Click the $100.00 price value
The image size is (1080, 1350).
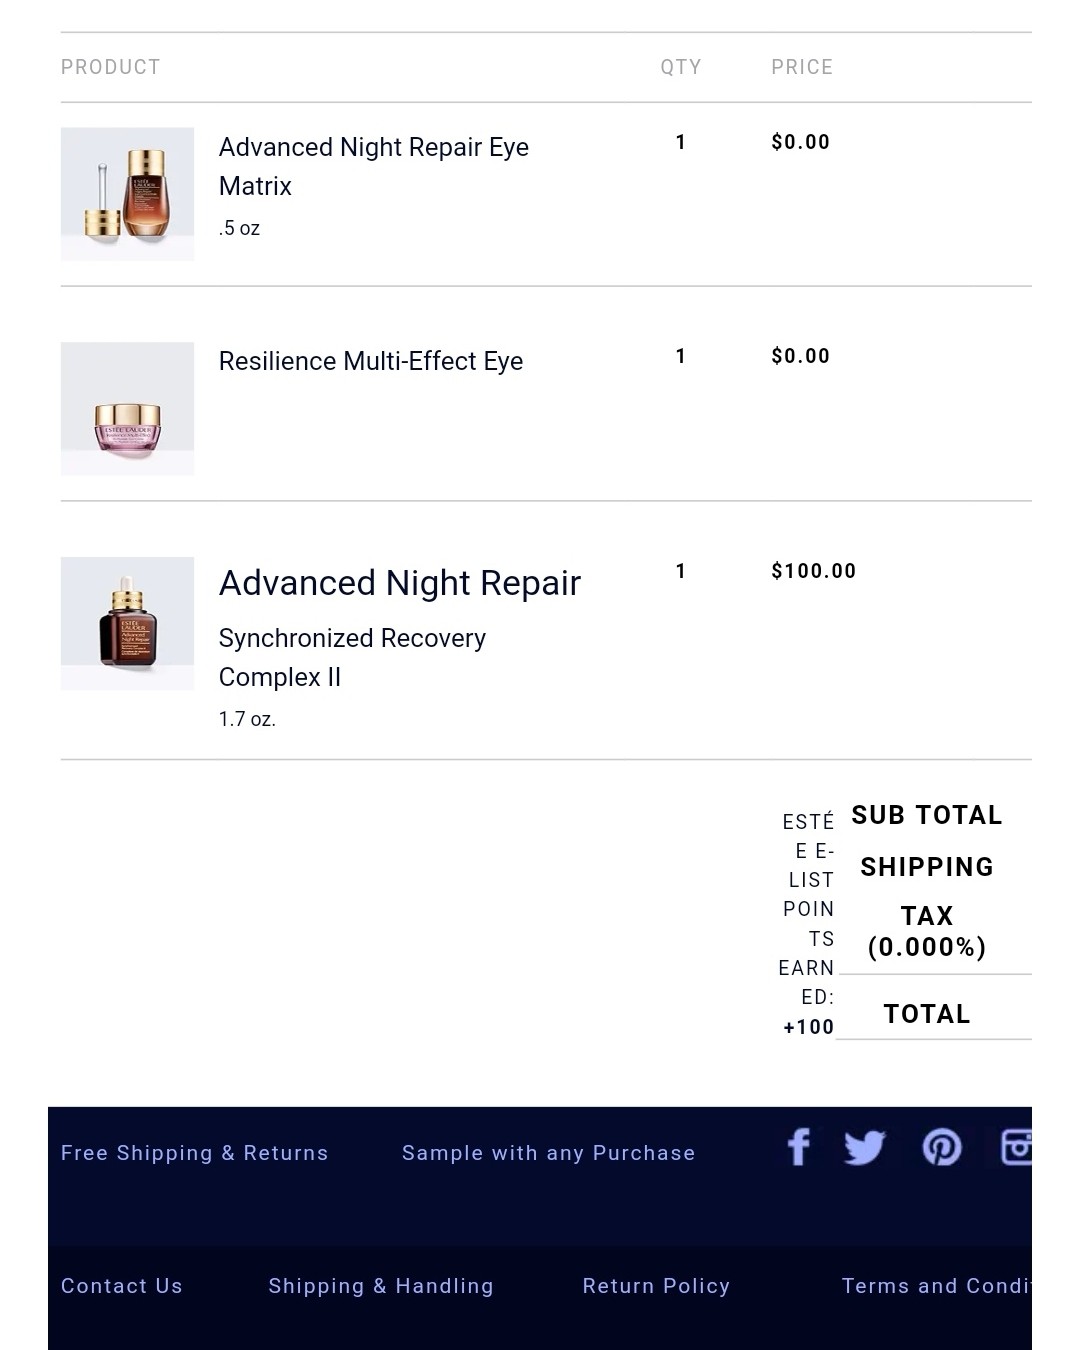(x=813, y=571)
